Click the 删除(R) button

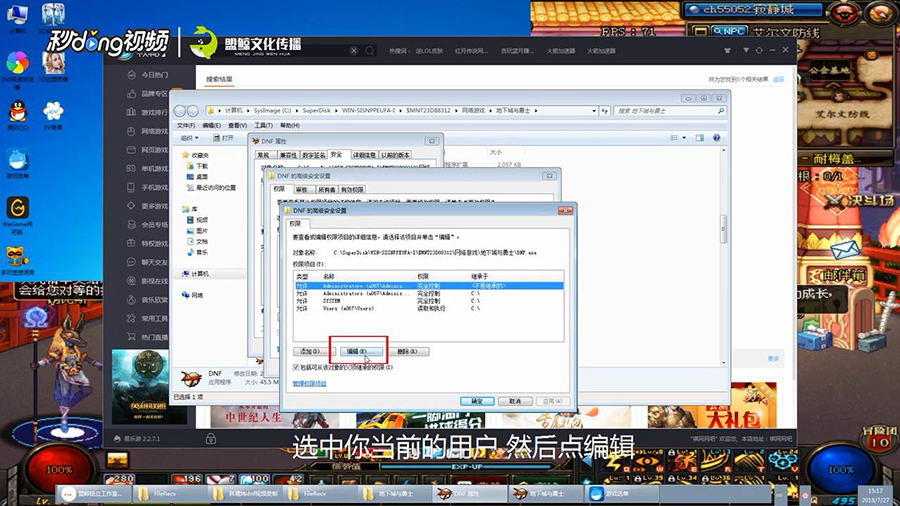408,352
